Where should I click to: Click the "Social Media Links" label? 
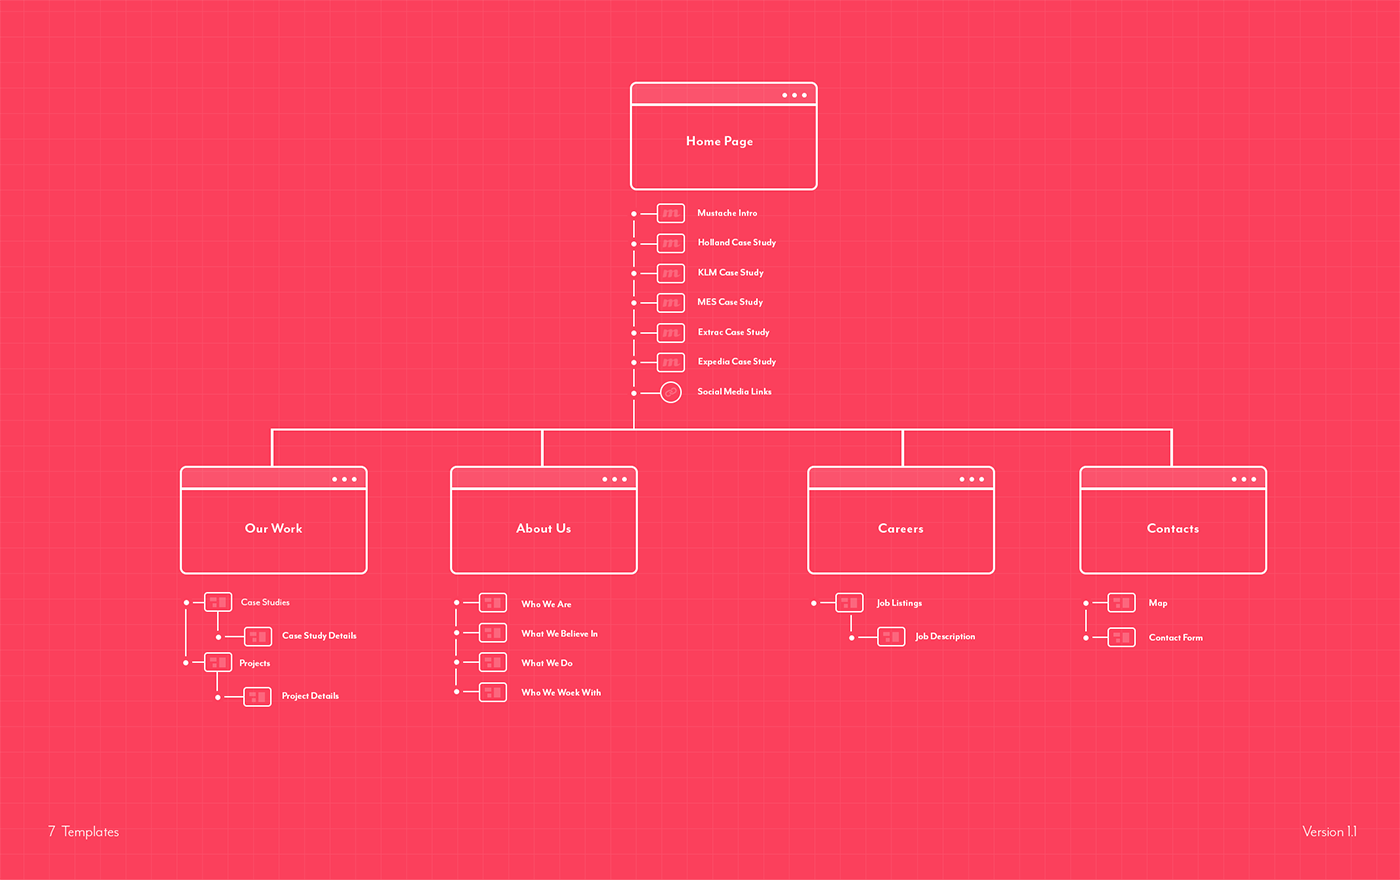tap(735, 392)
